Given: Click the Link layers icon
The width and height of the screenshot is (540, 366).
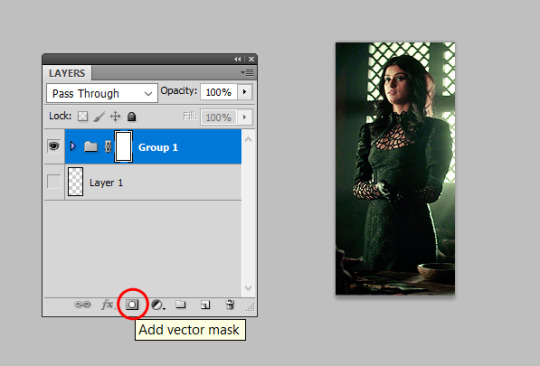Looking at the screenshot, I should tap(82, 304).
